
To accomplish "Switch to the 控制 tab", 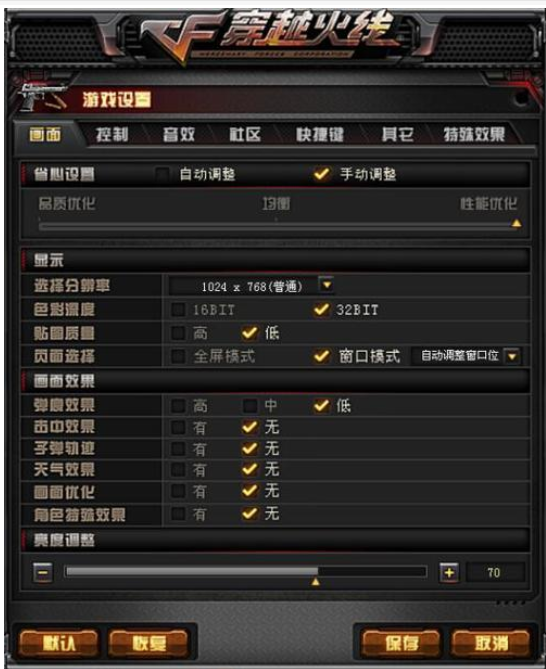I will pos(112,135).
